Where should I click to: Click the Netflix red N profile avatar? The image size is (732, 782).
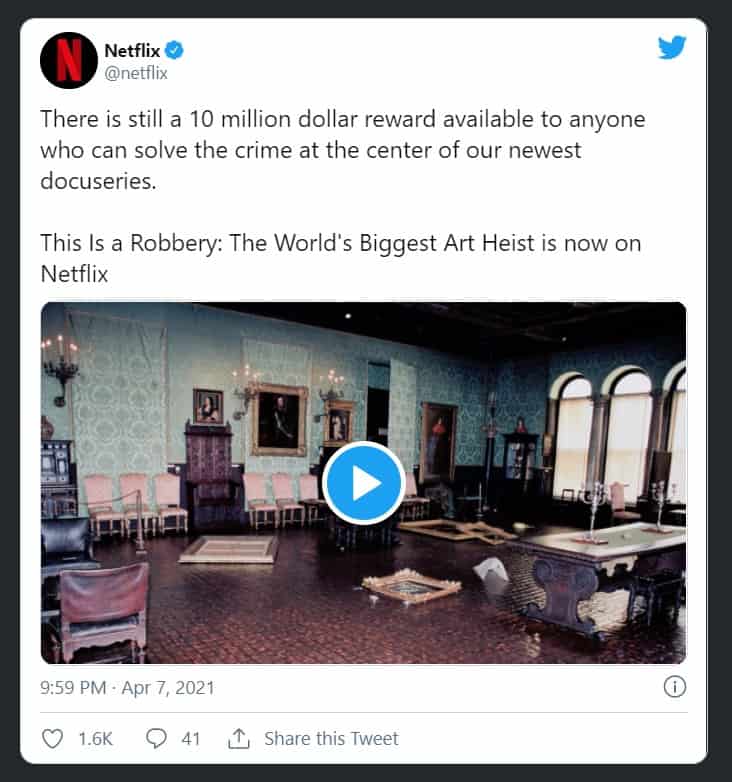tap(69, 60)
